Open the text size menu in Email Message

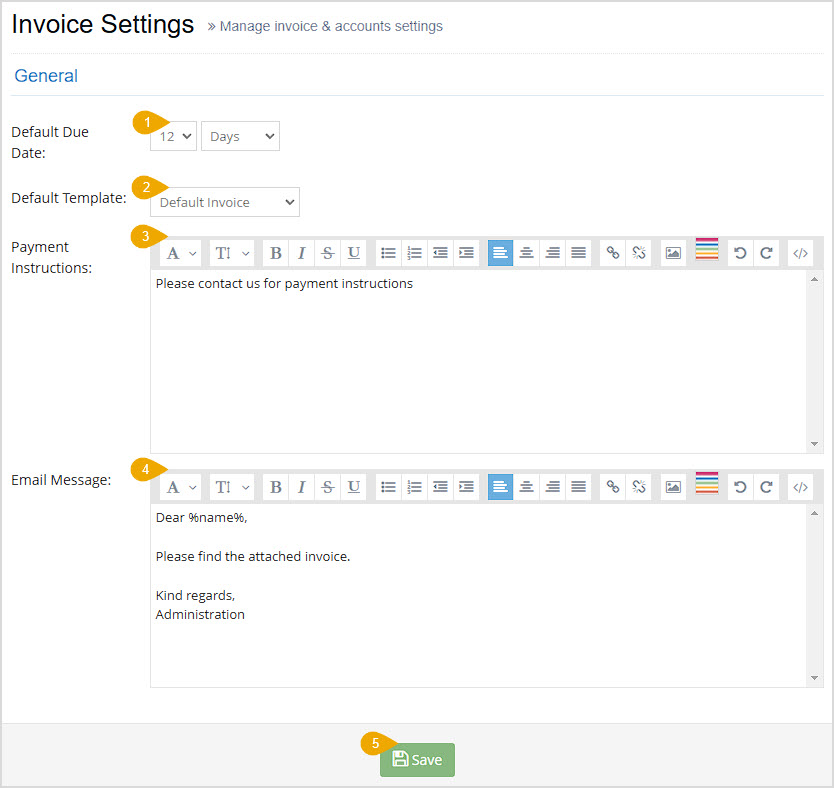click(x=231, y=486)
